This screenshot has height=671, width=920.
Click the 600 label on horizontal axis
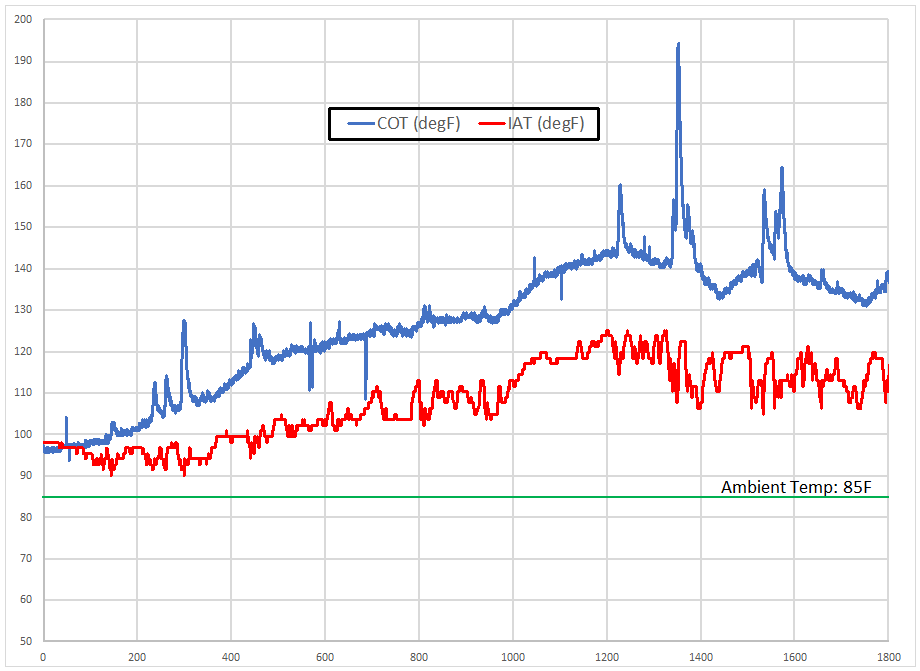[325, 657]
